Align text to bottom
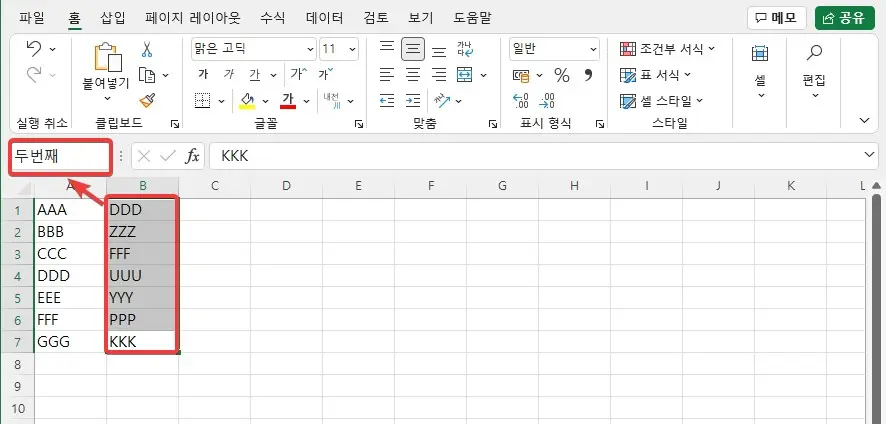The image size is (886, 424). (439, 51)
